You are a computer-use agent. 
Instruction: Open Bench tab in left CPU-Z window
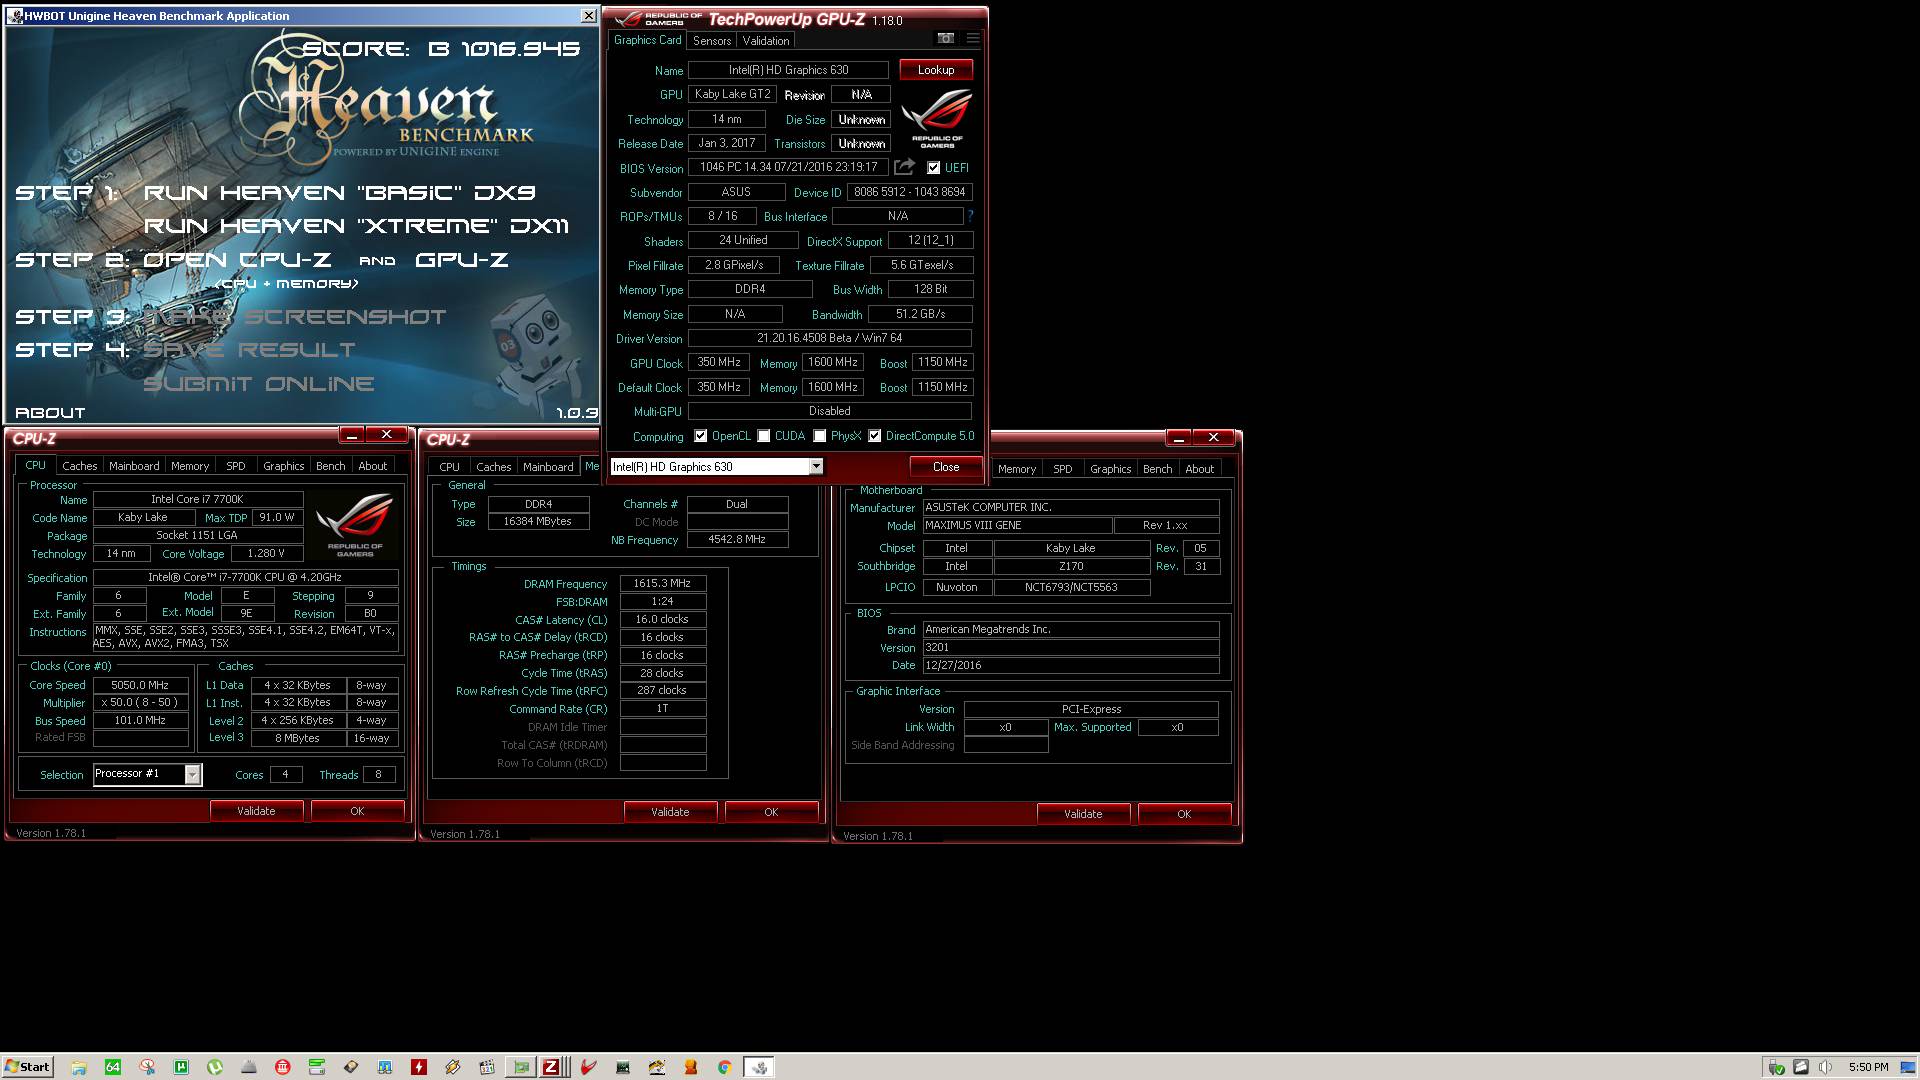click(330, 466)
